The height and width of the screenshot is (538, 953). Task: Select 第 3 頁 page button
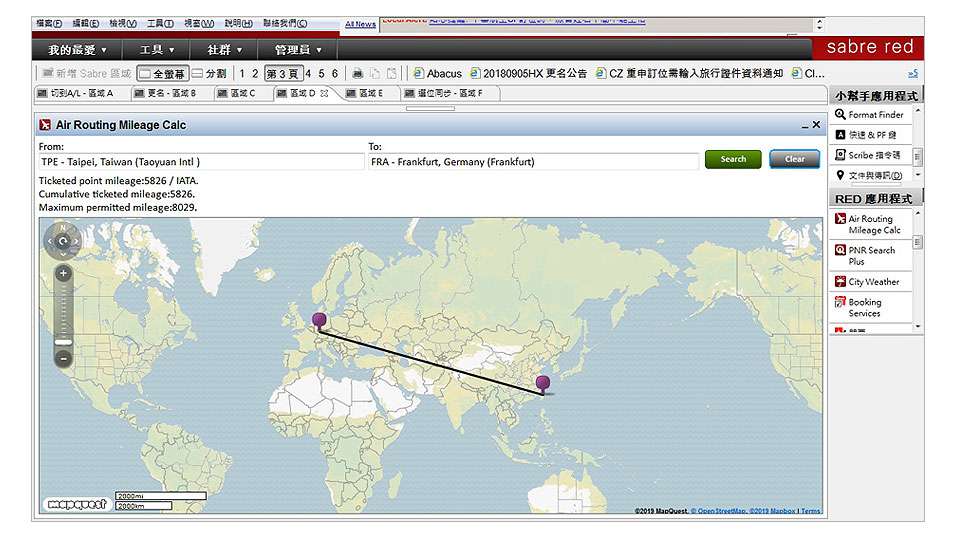(x=283, y=74)
